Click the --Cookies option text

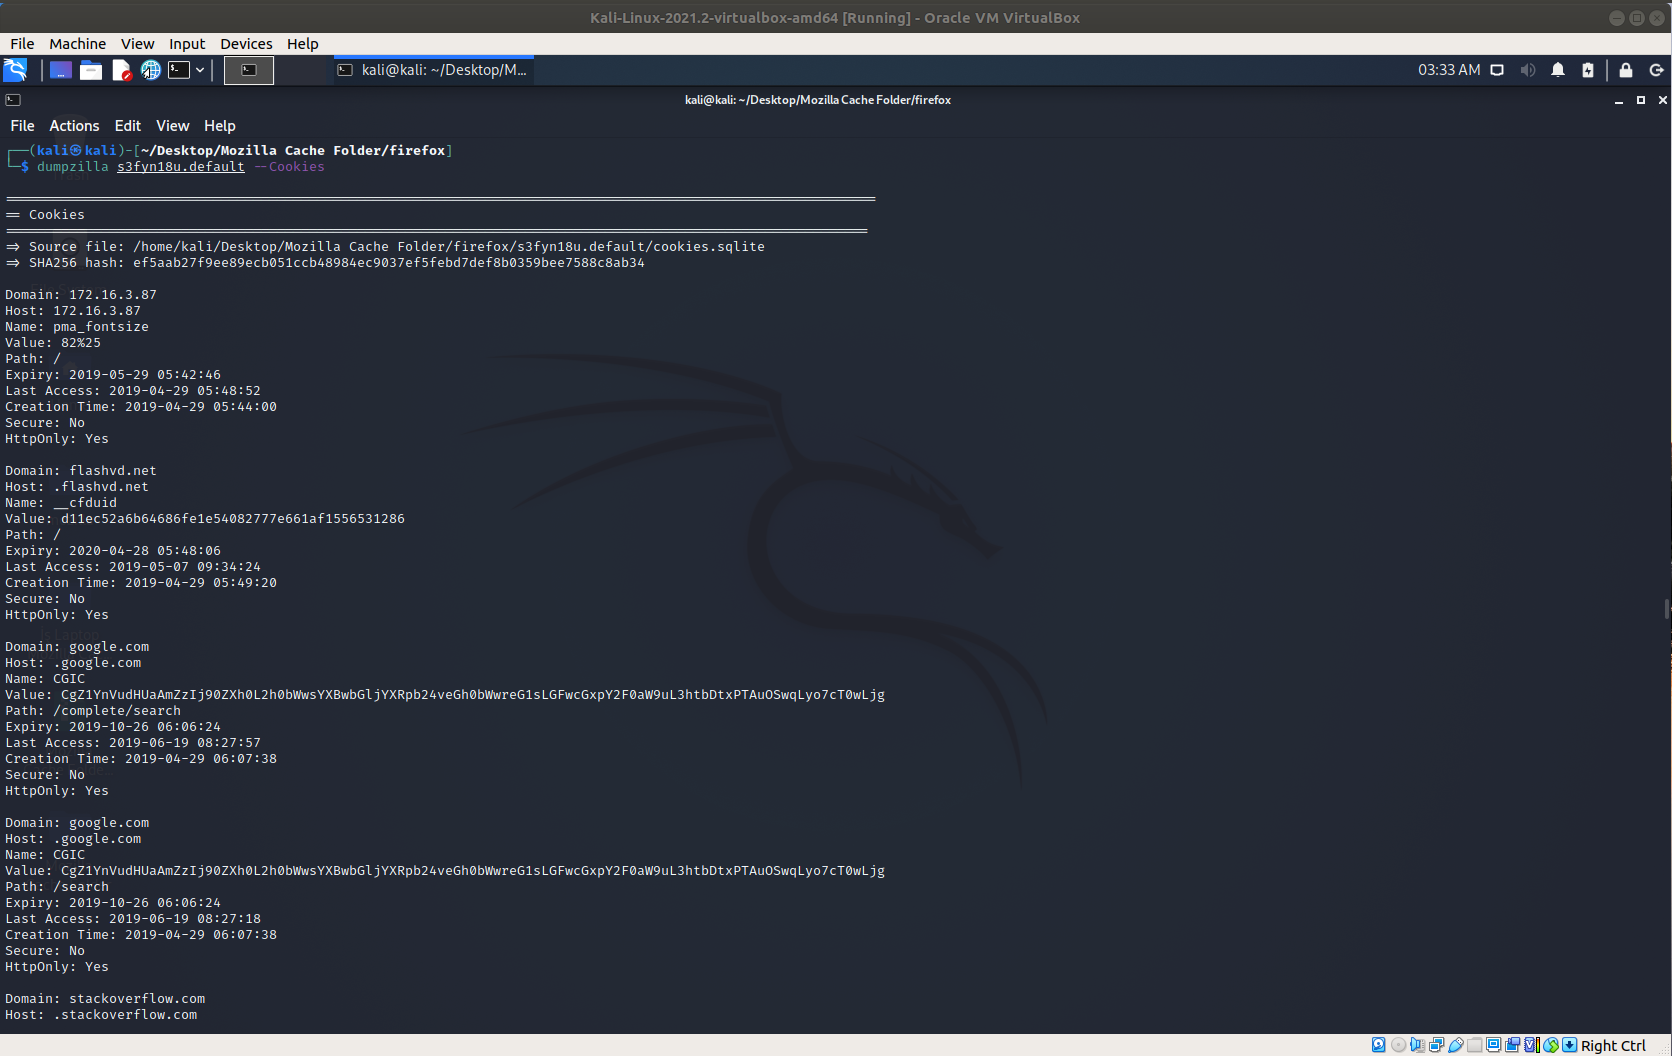click(x=289, y=167)
